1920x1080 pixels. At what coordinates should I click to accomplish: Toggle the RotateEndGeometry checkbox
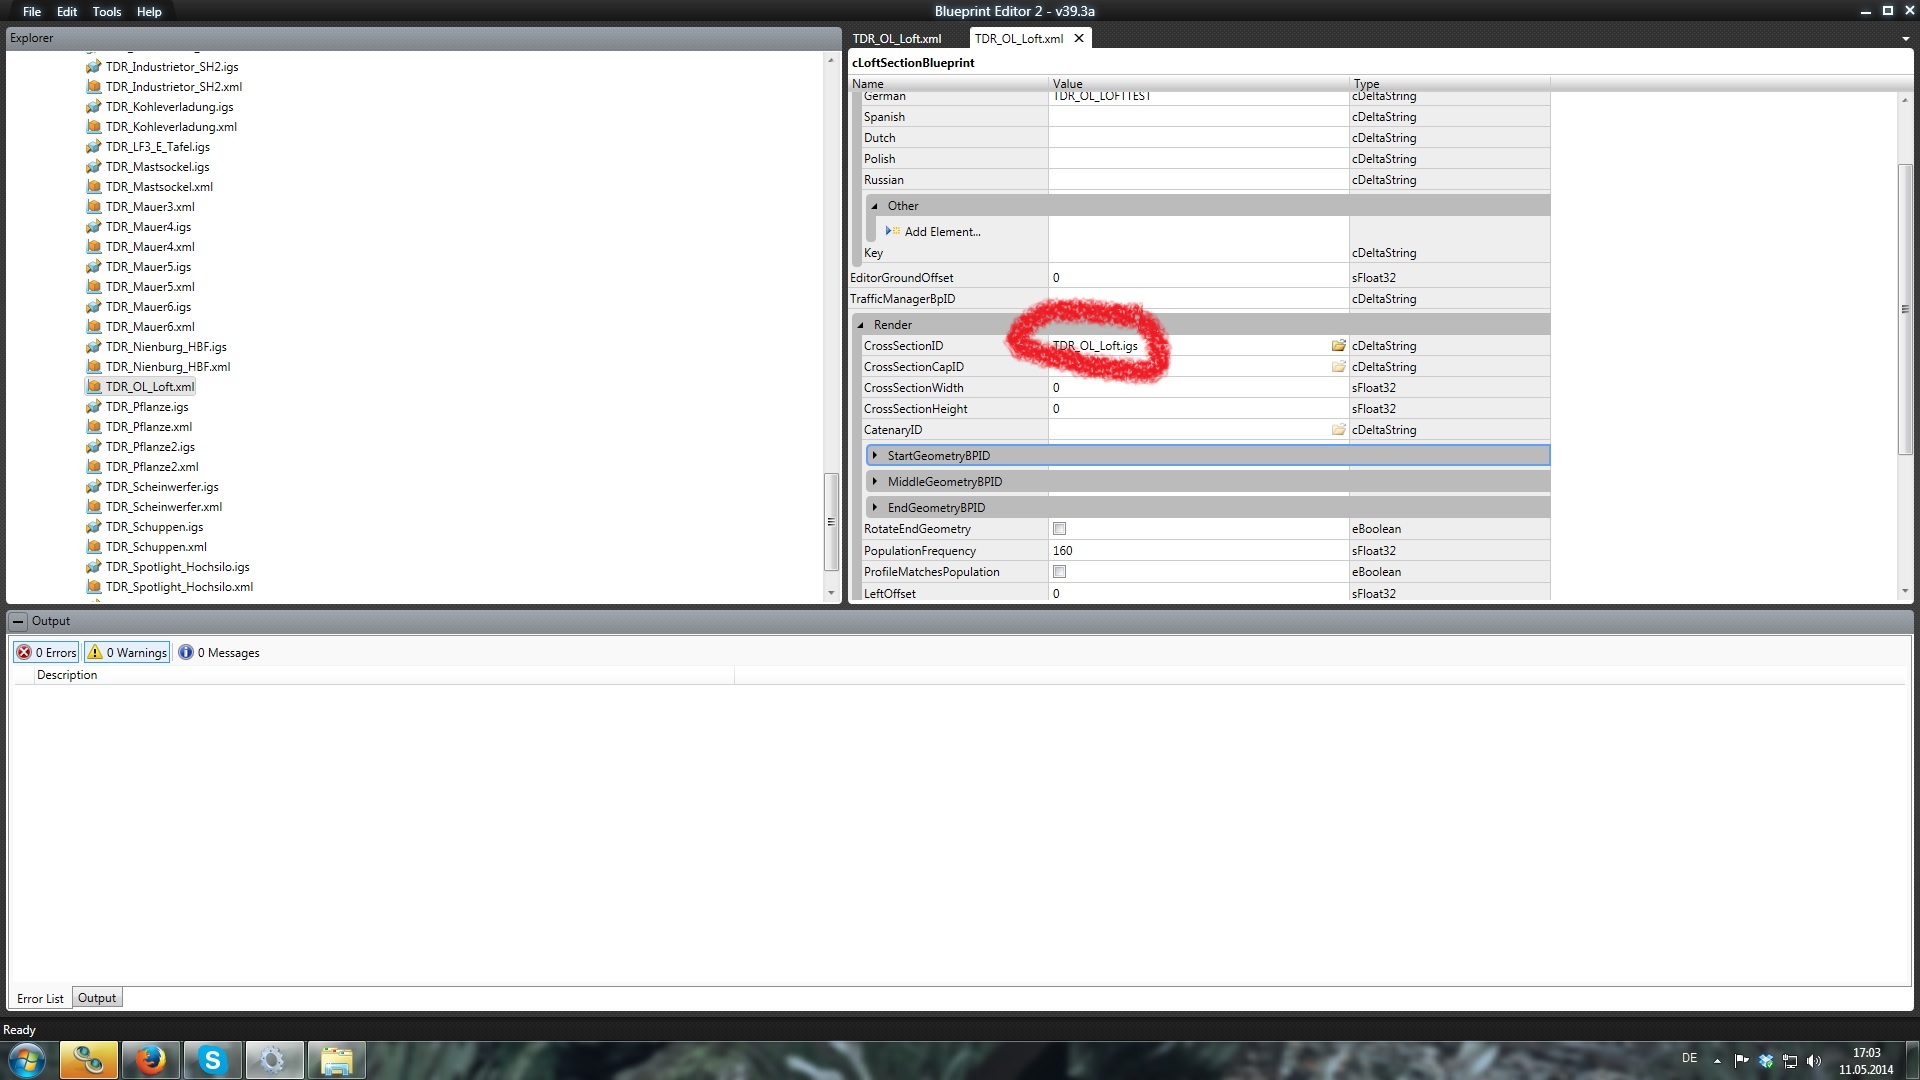click(x=1059, y=529)
